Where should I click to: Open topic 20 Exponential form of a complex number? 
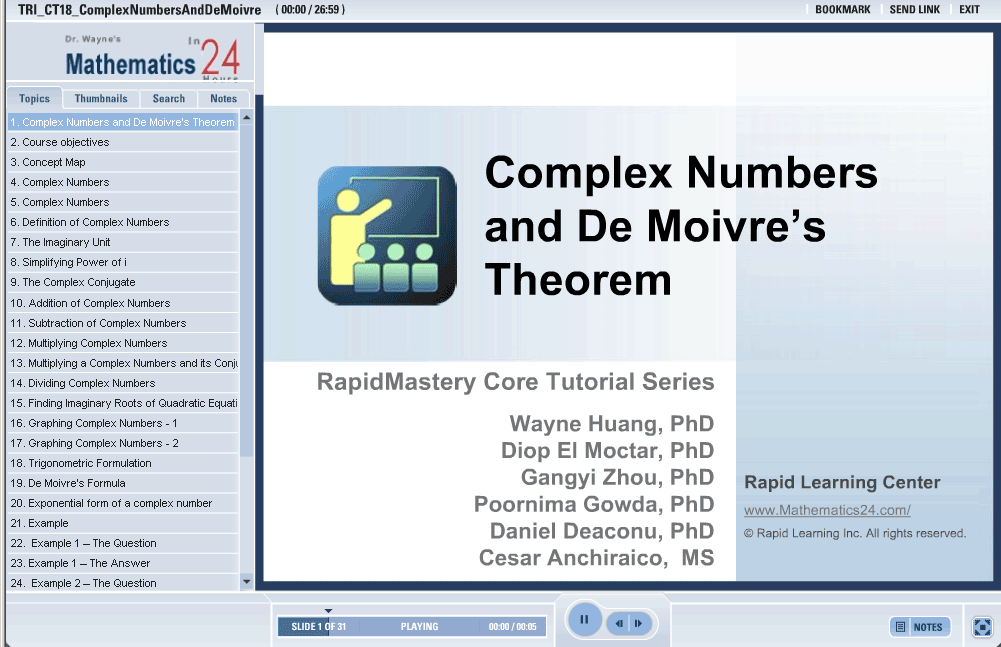coord(123,503)
